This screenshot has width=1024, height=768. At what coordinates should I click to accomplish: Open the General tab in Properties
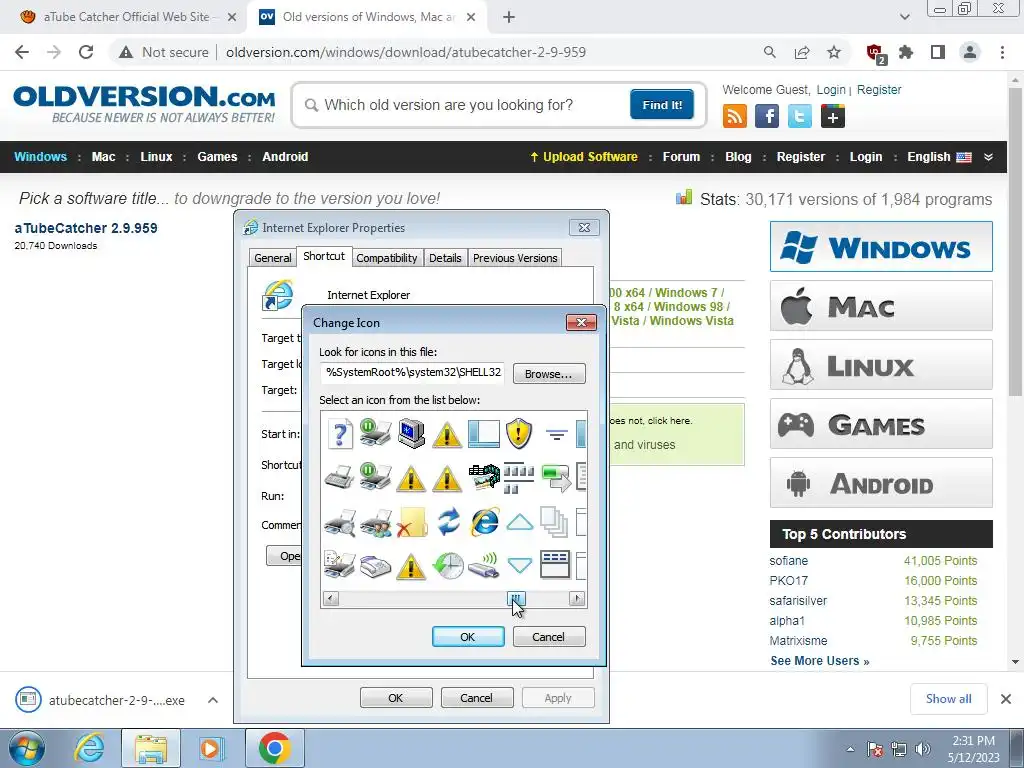[x=273, y=258]
